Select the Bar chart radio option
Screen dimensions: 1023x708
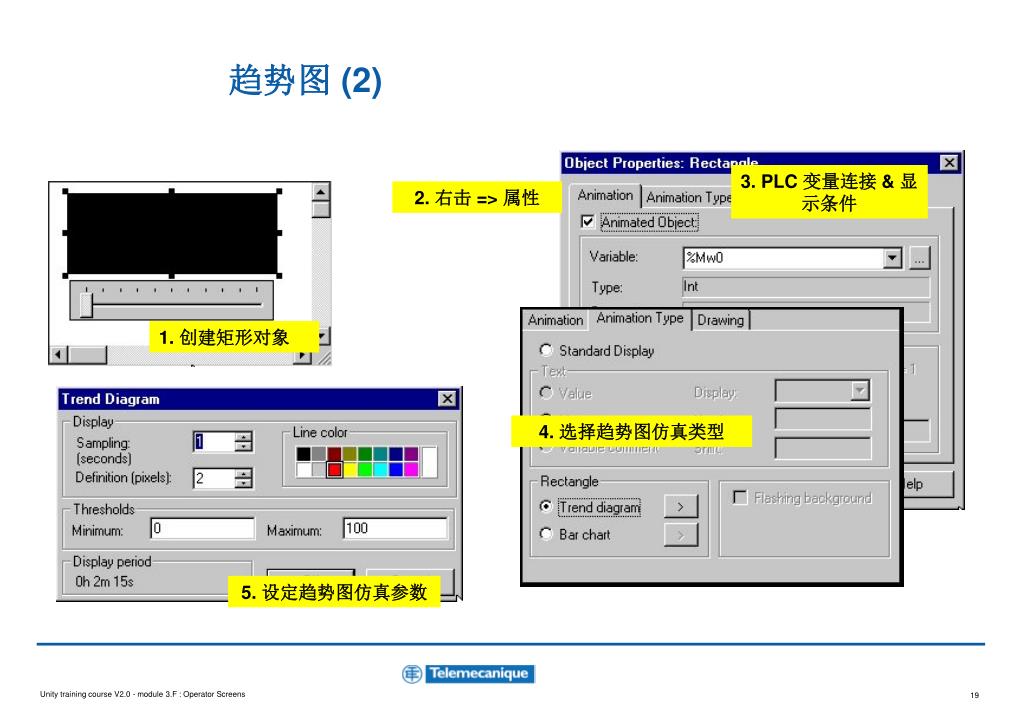coord(546,534)
